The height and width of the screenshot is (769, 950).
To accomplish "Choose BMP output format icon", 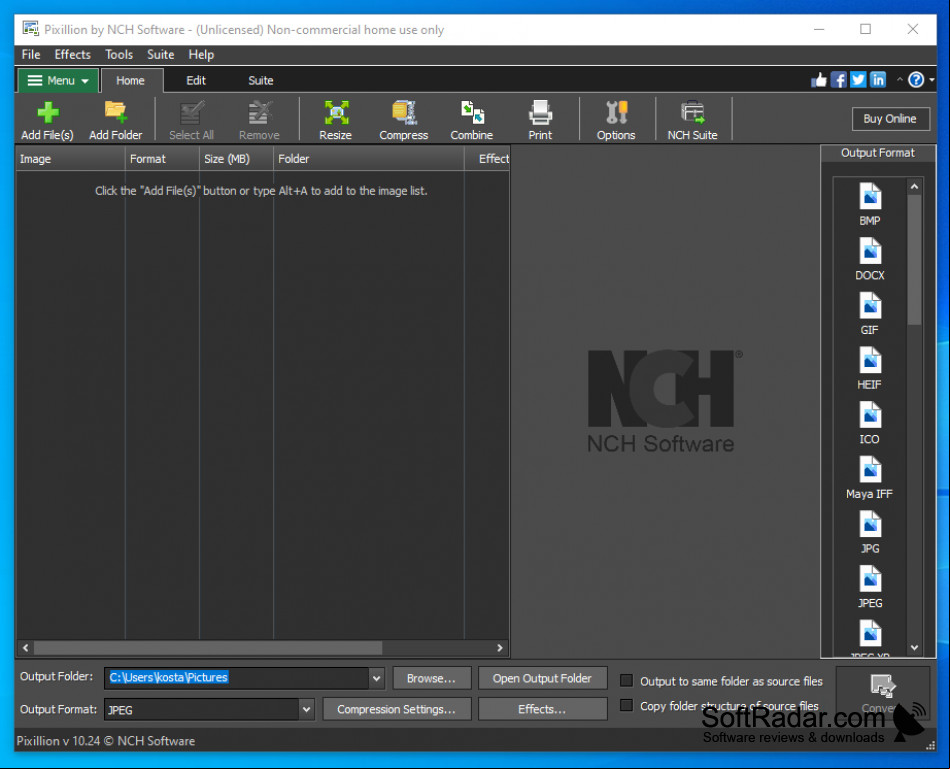I will [x=870, y=196].
